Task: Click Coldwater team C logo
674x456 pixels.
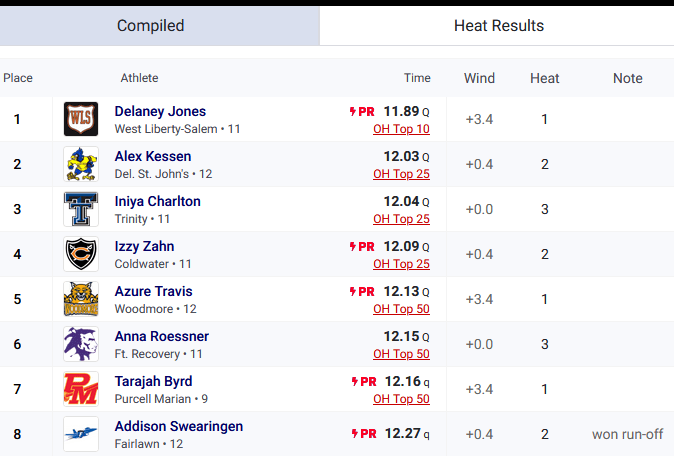Action: (80, 255)
